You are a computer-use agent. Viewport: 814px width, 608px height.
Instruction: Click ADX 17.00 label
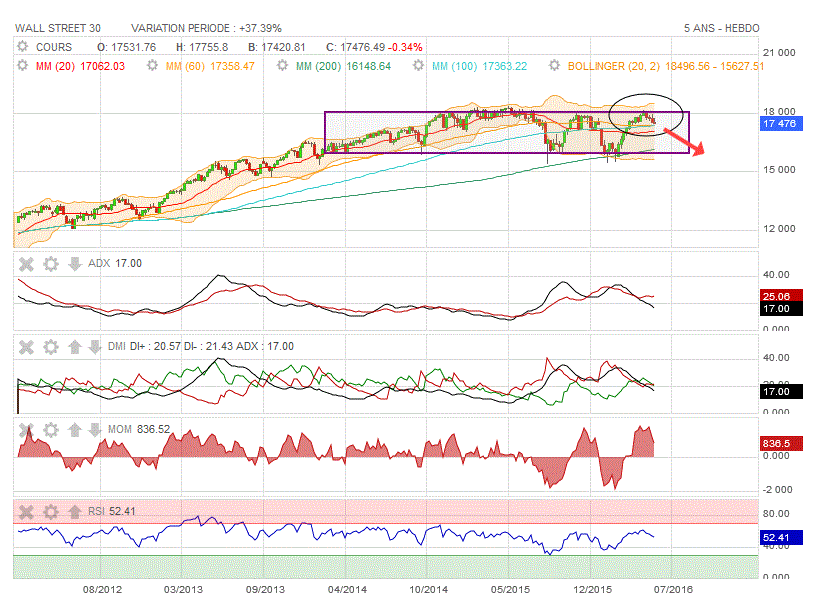[x=115, y=263]
